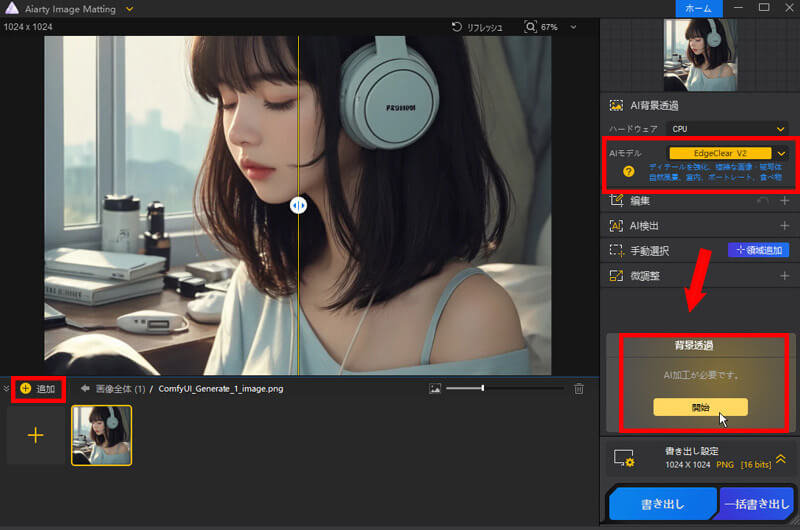Click the preview thumbnail in the right panel
The image size is (800, 530).
(700, 55)
